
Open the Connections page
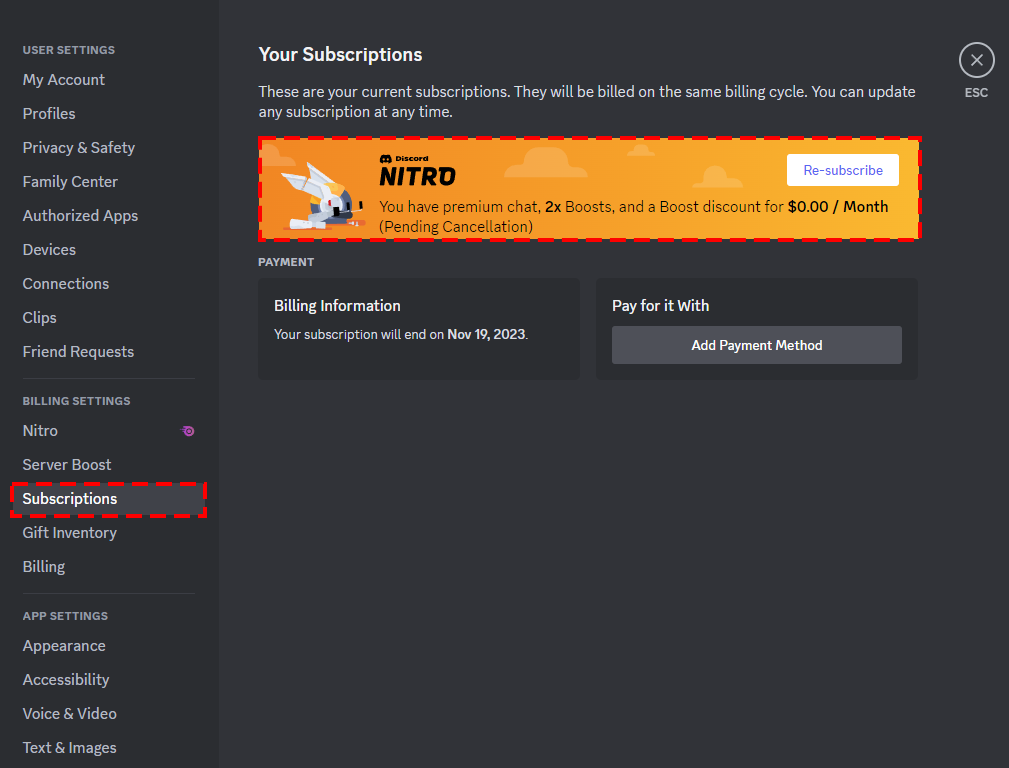coord(65,283)
